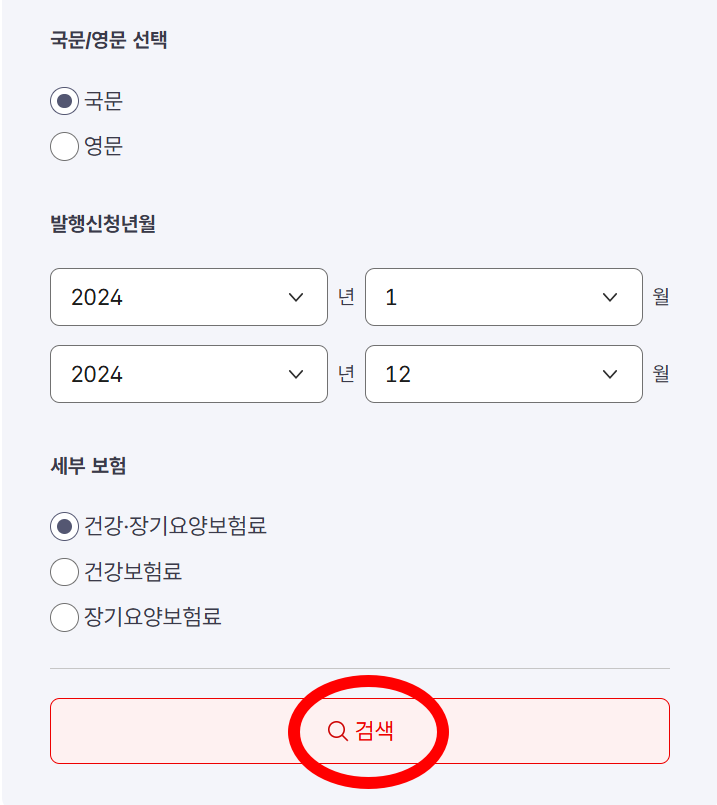This screenshot has height=805, width=717.
Task: Click the chevron on the end year dropdown
Action: [x=295, y=374]
